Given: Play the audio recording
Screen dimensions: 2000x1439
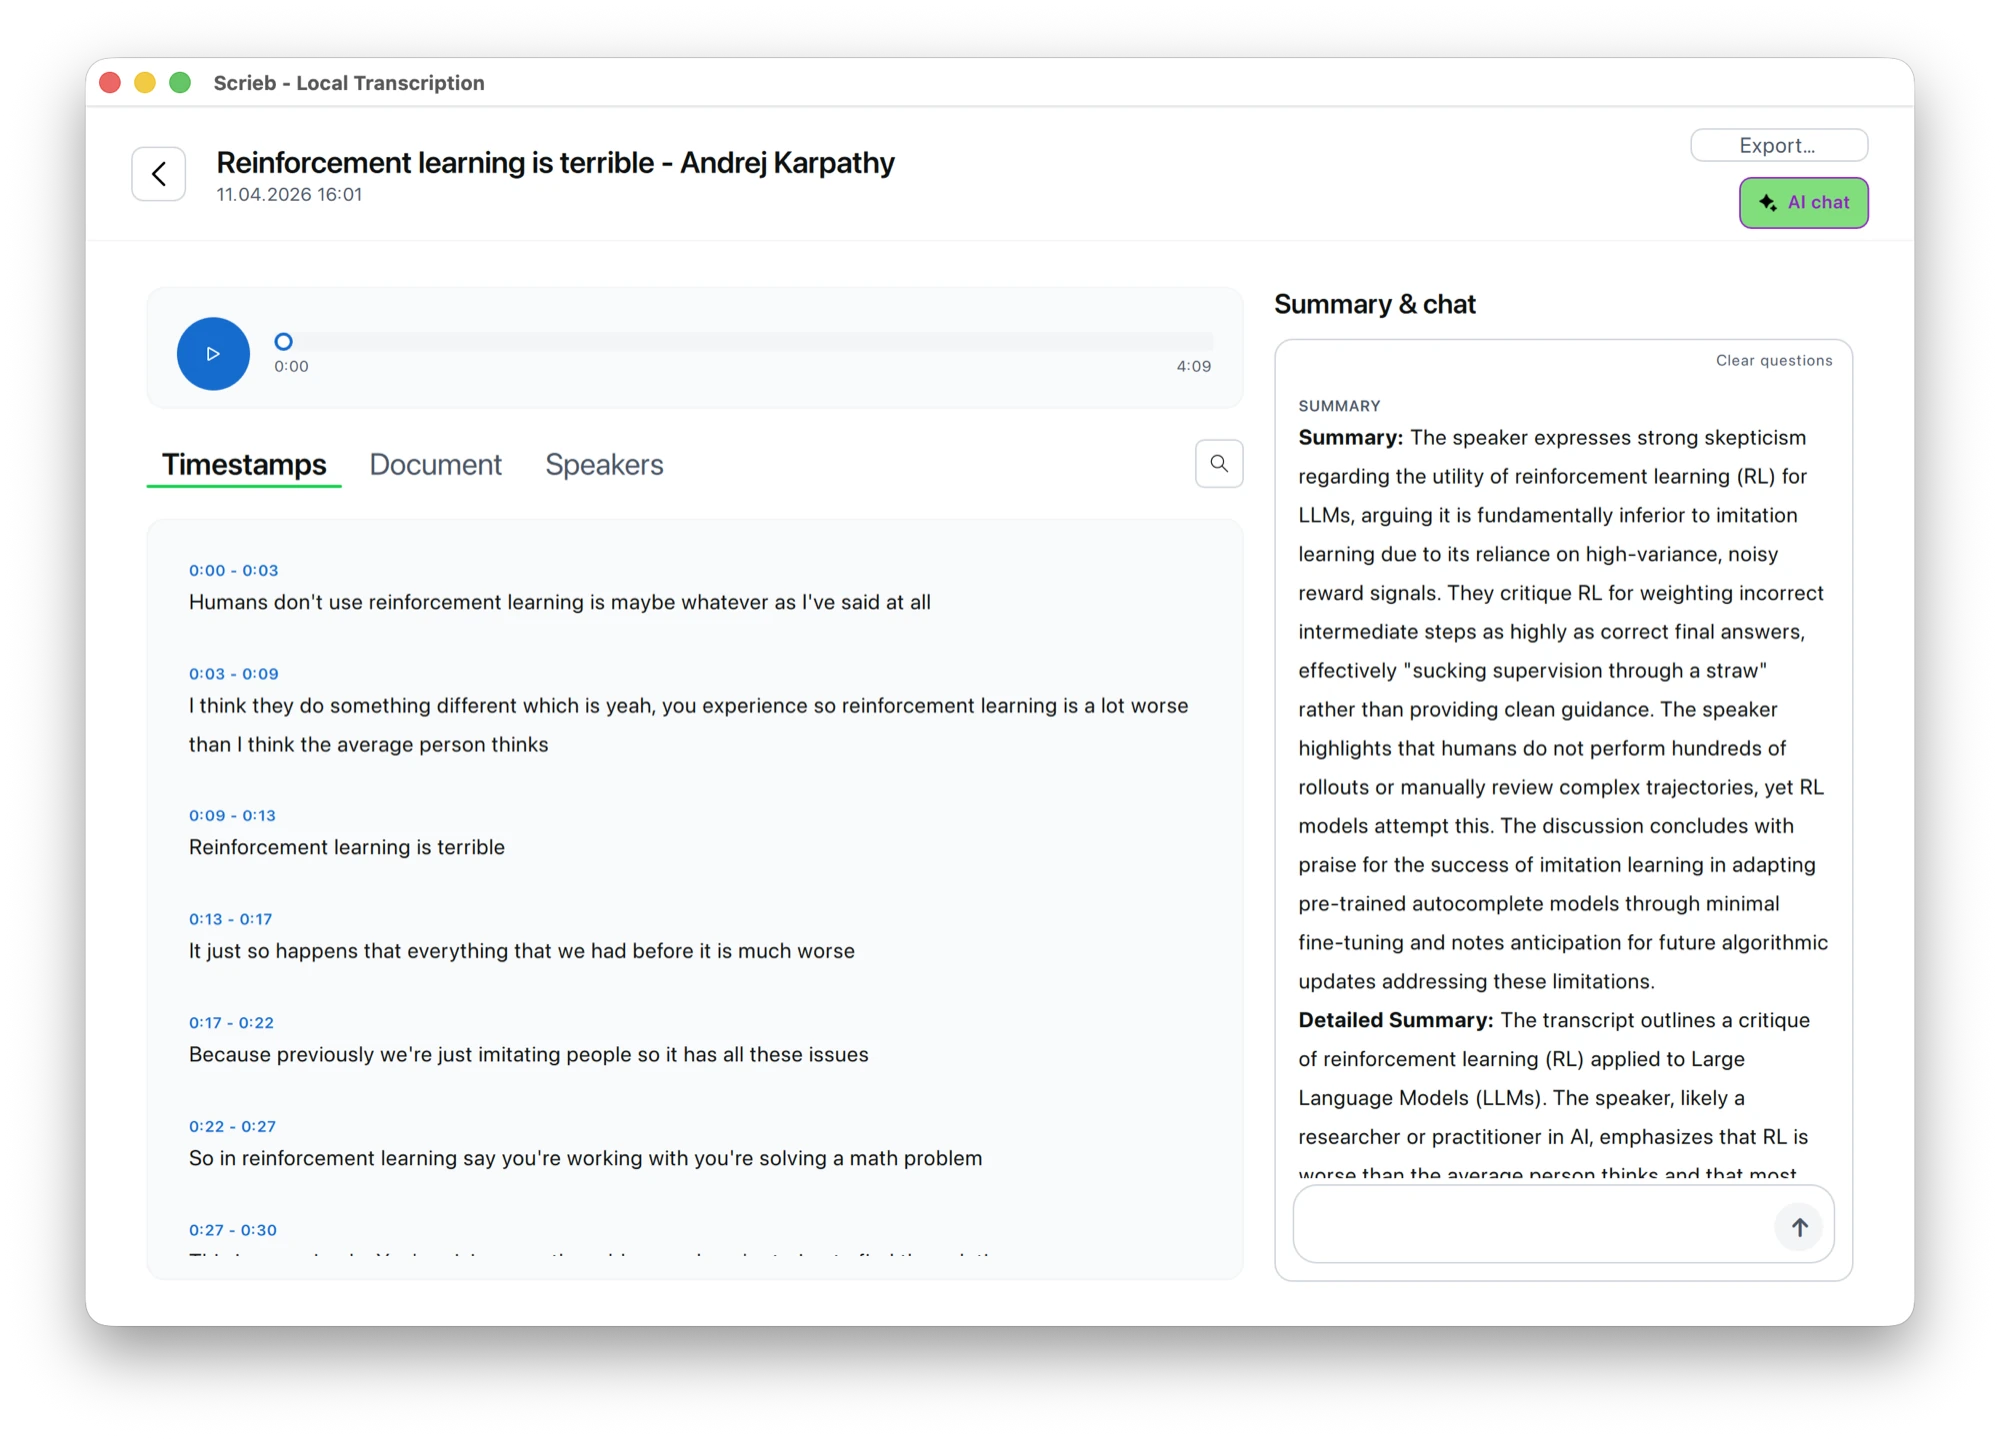Looking at the screenshot, I should (213, 354).
